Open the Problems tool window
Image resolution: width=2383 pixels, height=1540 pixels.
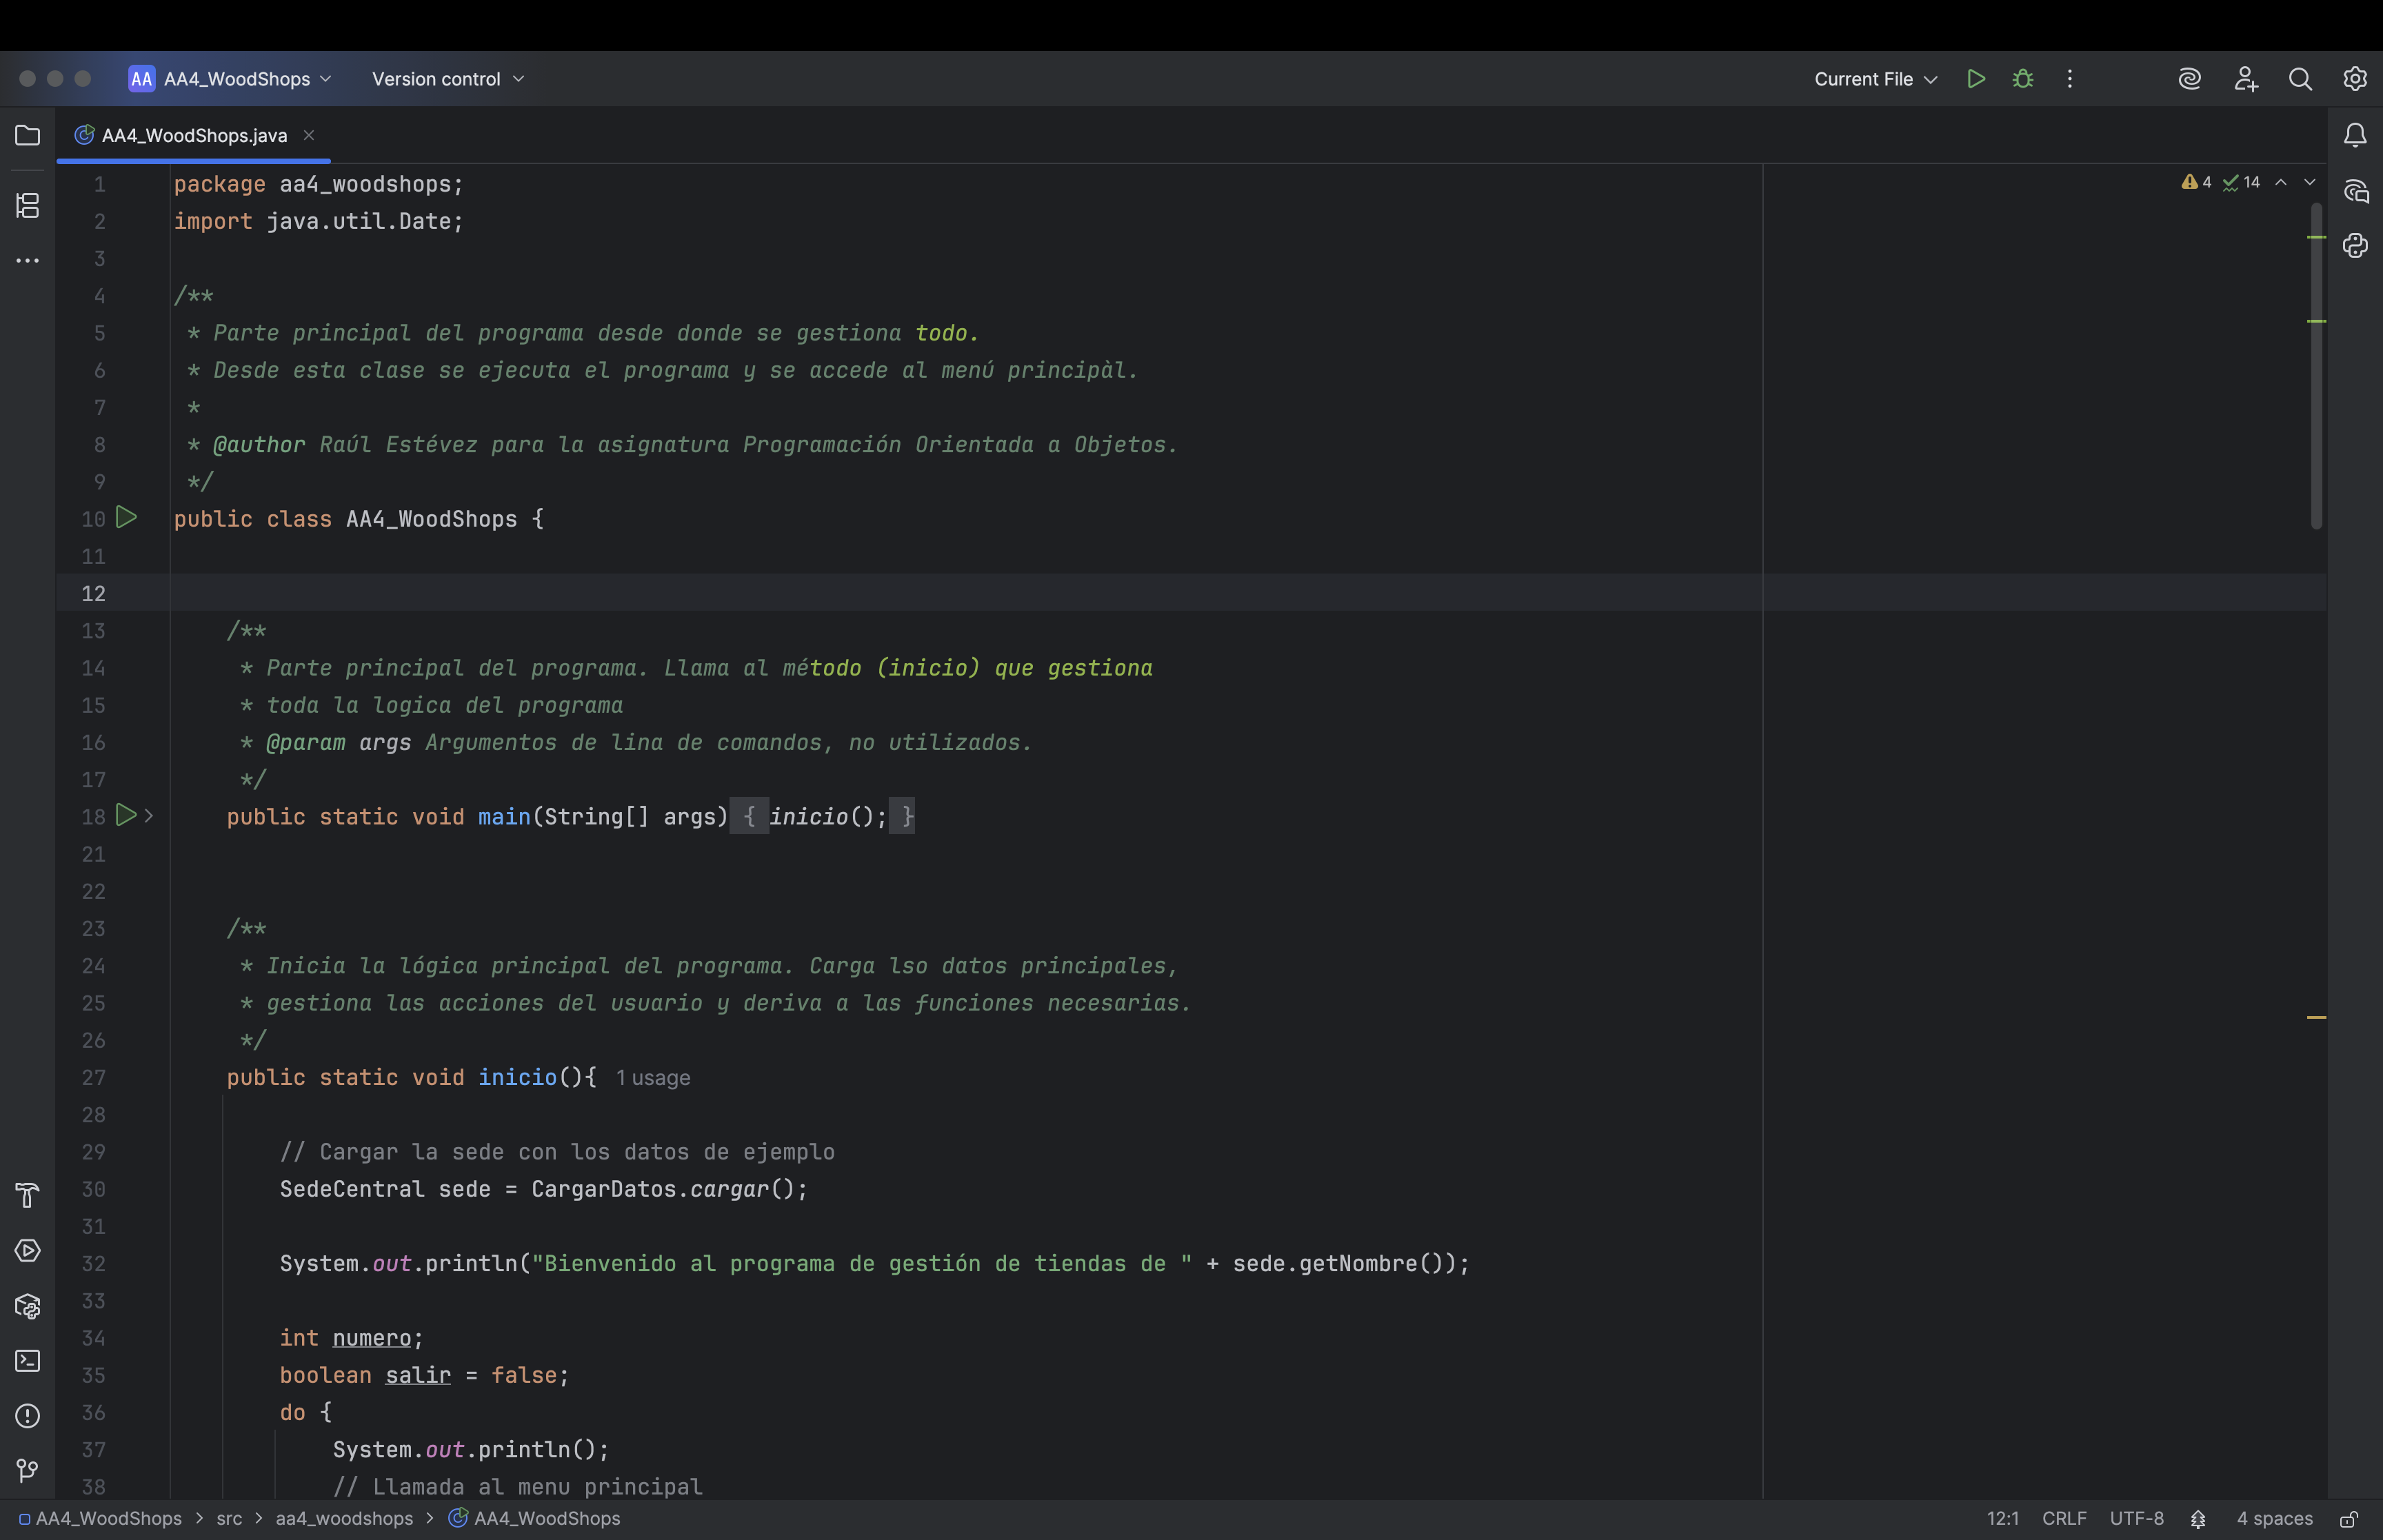(27, 1416)
